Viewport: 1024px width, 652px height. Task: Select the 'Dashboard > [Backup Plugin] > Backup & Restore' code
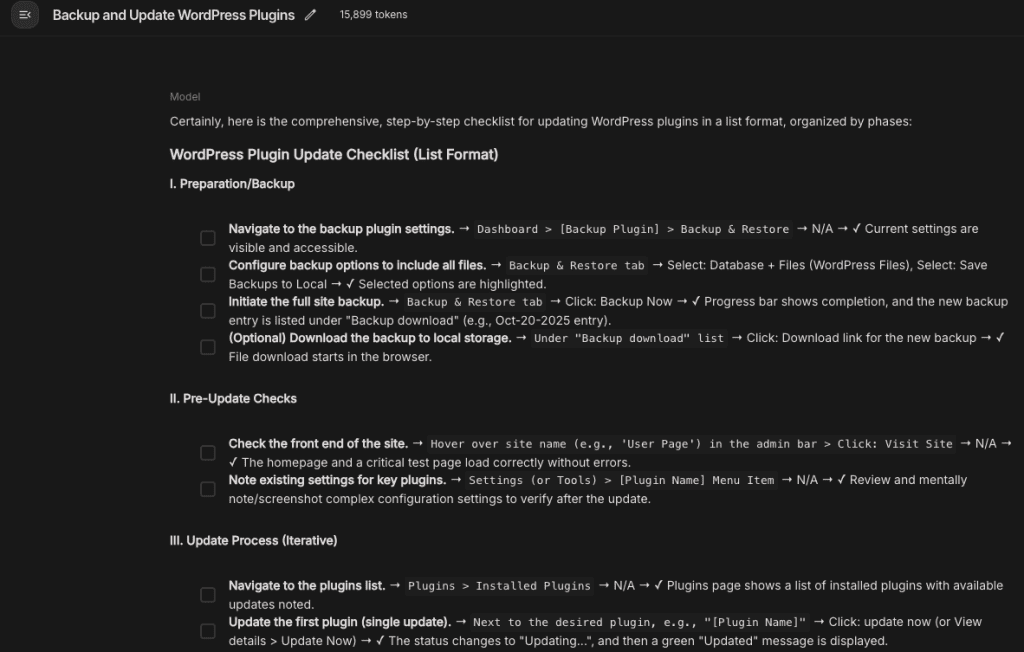click(x=633, y=229)
